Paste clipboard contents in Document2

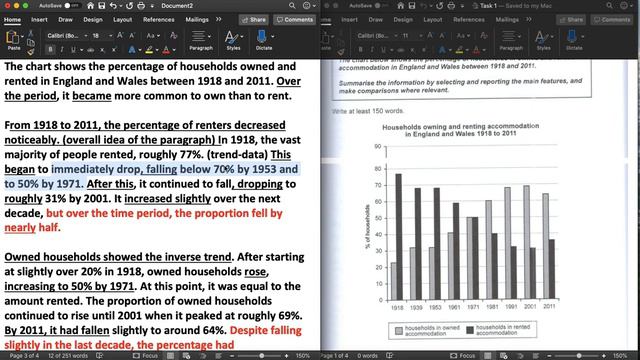(x=12, y=40)
